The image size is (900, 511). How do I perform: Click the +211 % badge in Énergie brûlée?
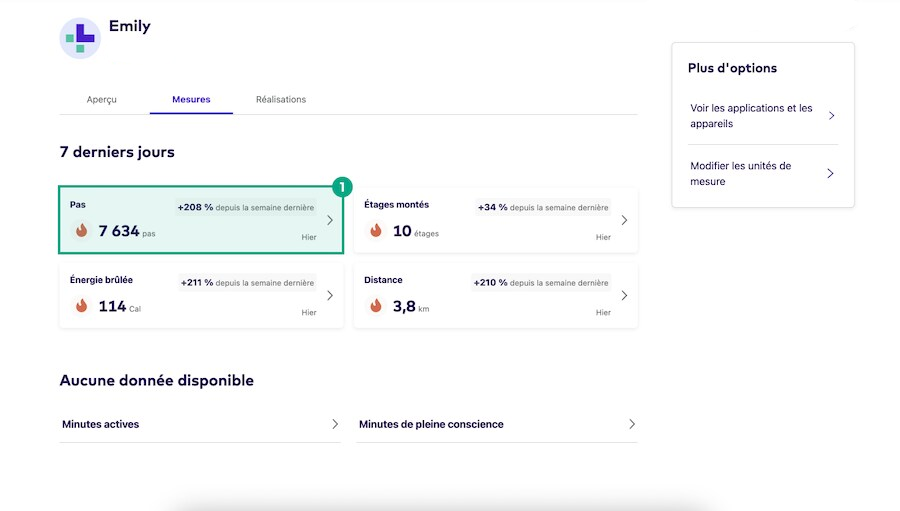(x=247, y=282)
